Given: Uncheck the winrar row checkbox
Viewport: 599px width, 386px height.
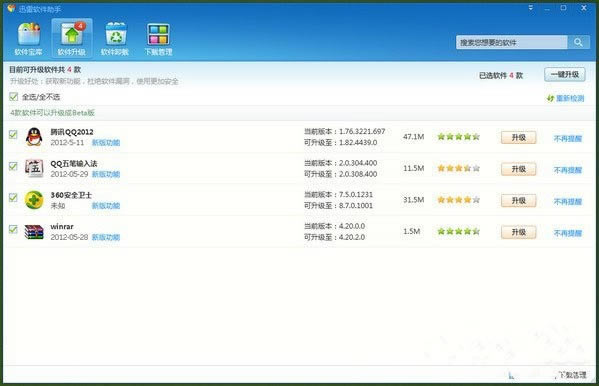Looking at the screenshot, I should coord(13,229).
